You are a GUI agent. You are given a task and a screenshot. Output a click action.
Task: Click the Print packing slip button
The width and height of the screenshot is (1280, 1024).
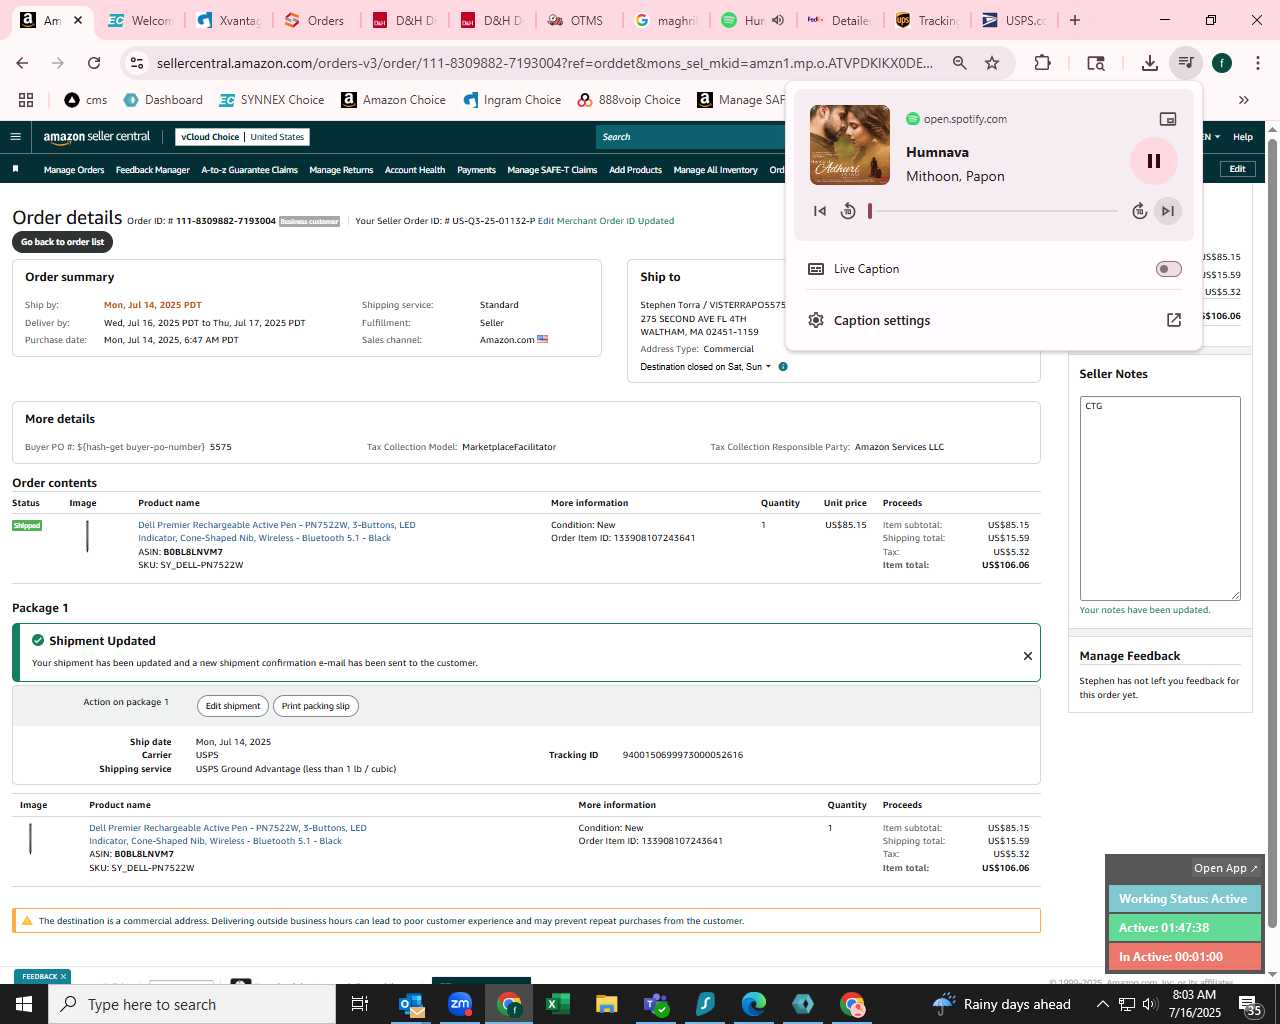[316, 706]
